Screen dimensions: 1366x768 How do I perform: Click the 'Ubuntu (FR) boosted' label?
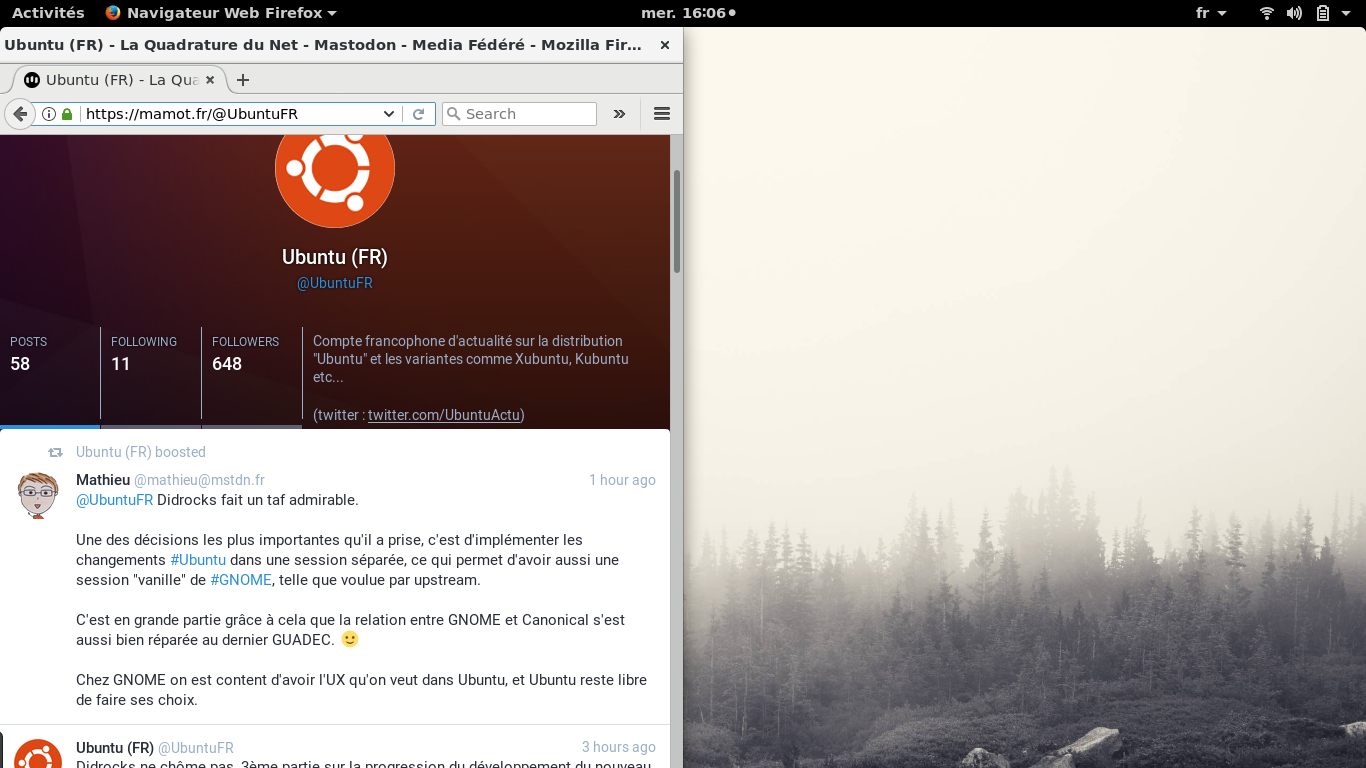(141, 452)
